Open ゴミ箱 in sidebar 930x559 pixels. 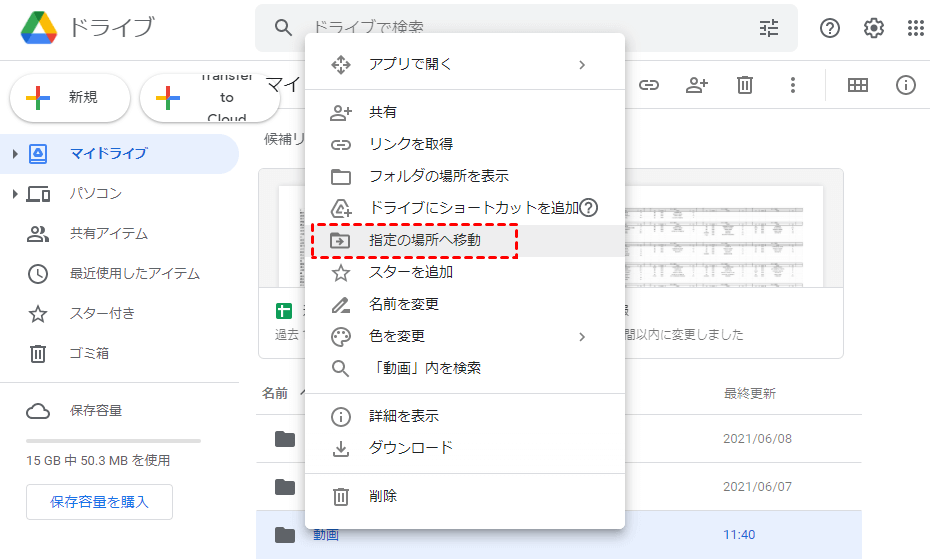click(x=119, y=354)
